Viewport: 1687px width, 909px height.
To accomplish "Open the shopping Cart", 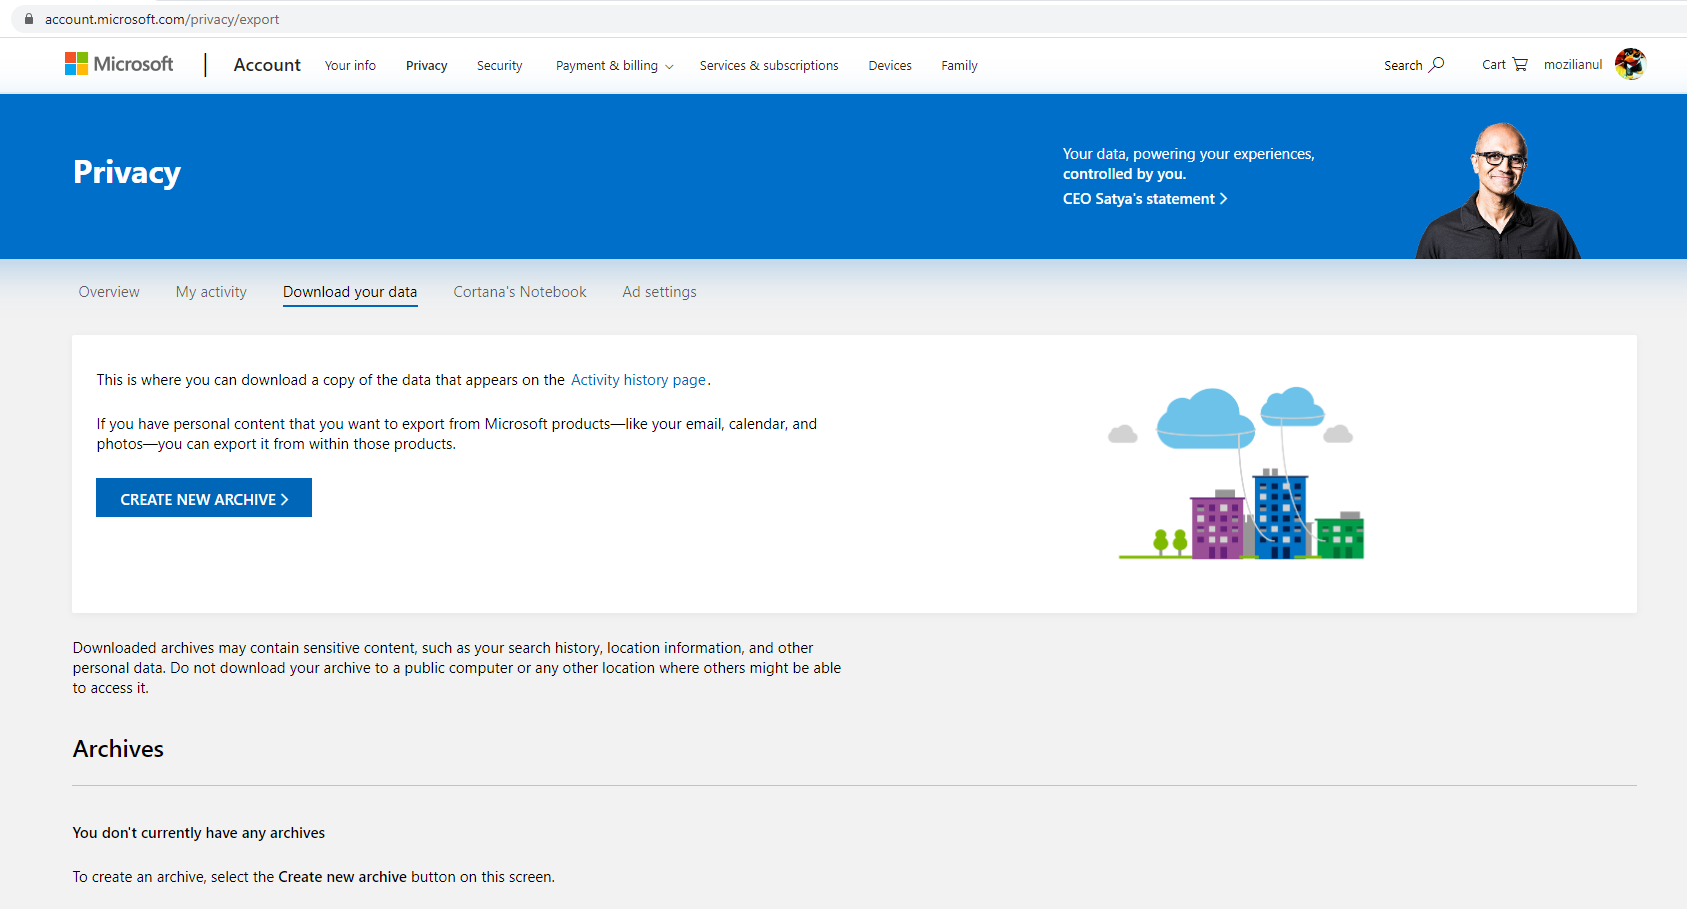I will 1503,64.
